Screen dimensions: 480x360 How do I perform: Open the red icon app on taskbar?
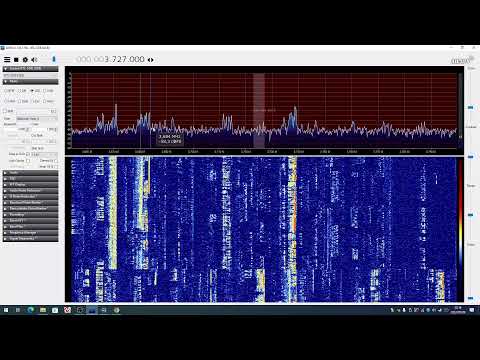tap(67, 310)
